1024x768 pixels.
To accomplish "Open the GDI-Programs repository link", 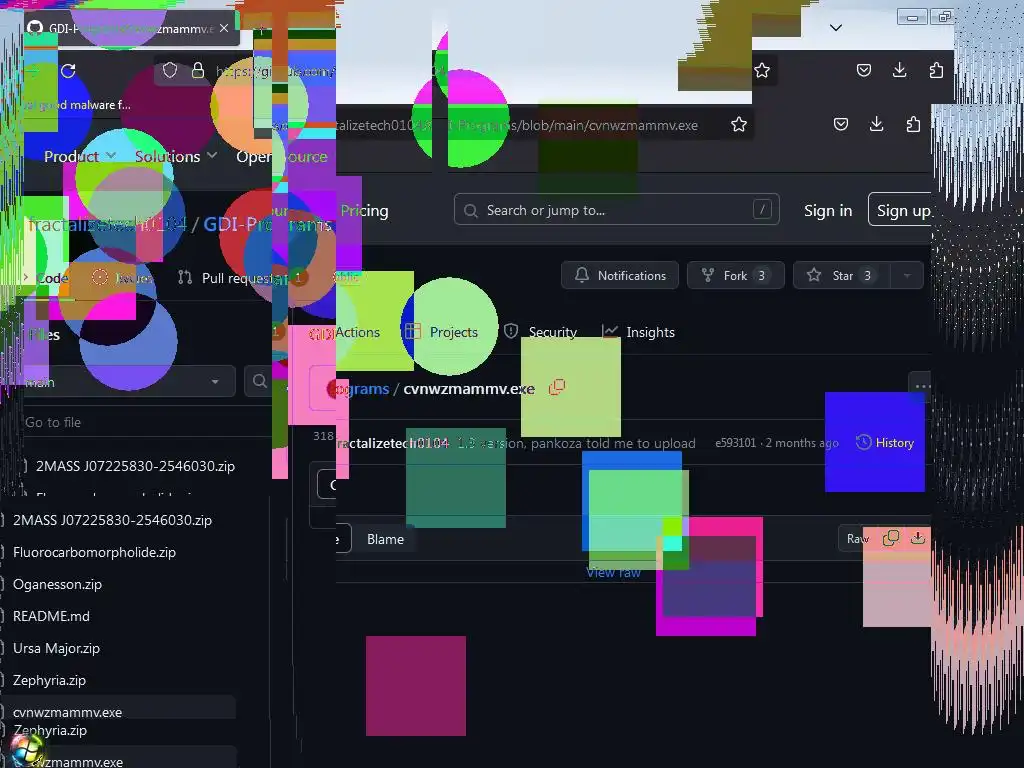I will 268,224.
